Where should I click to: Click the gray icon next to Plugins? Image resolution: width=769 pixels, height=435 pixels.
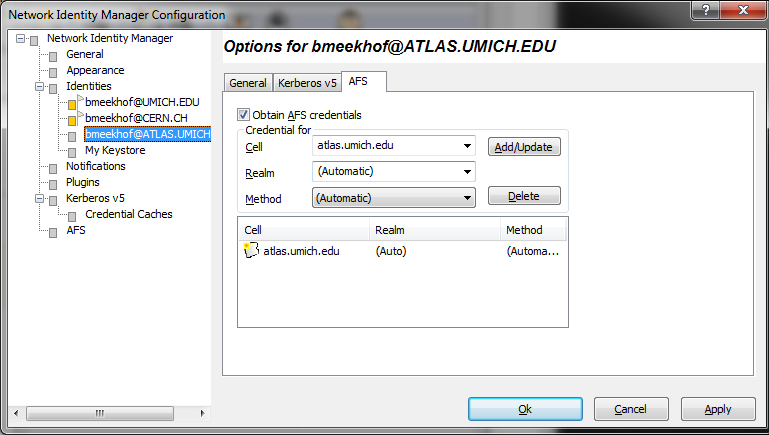[x=53, y=184]
